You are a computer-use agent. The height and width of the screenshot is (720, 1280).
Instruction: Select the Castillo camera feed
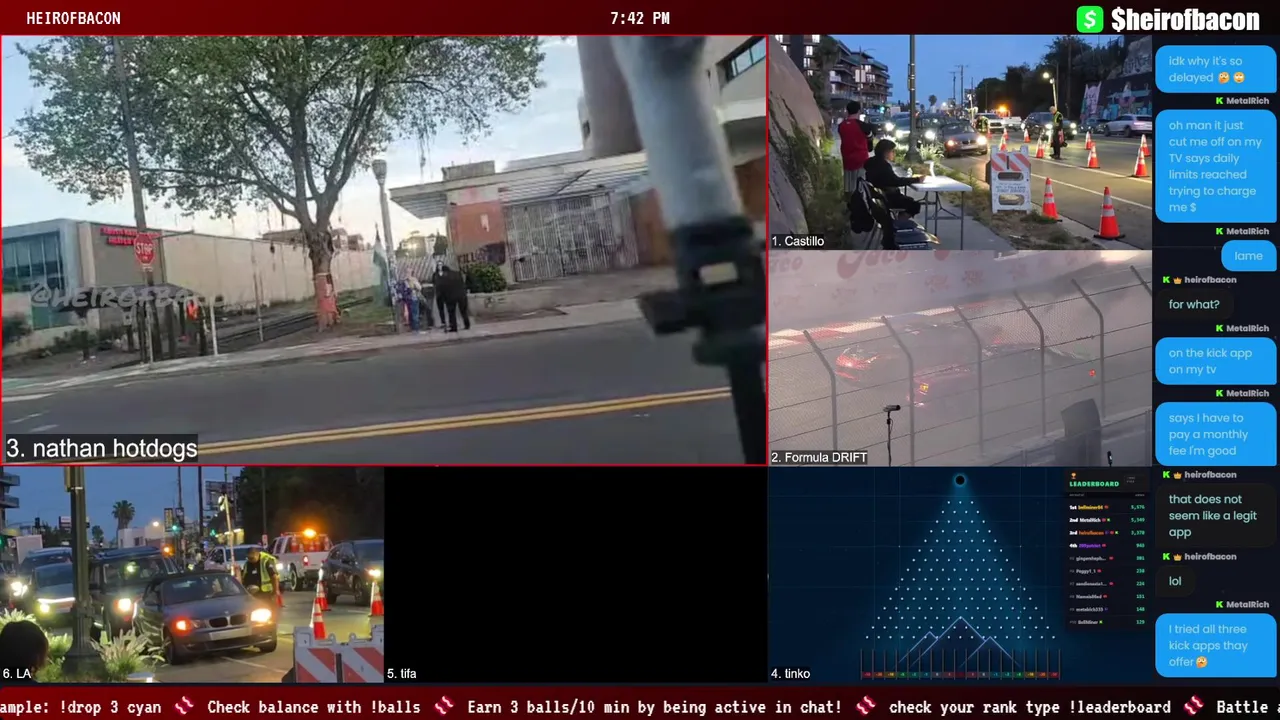(x=960, y=142)
